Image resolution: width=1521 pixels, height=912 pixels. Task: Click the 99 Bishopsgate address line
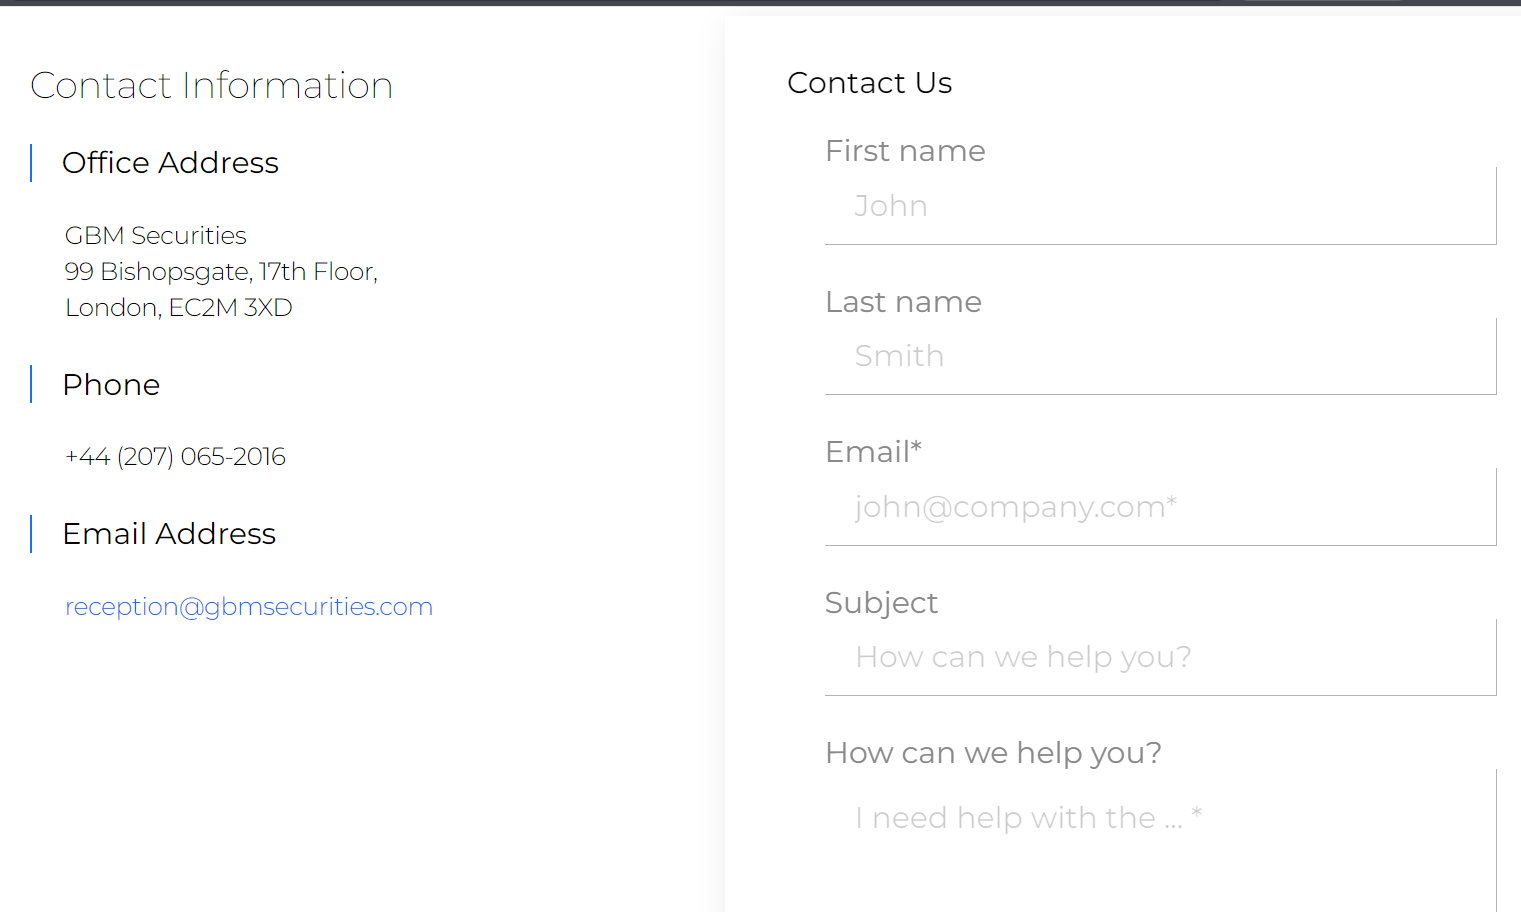pos(221,272)
